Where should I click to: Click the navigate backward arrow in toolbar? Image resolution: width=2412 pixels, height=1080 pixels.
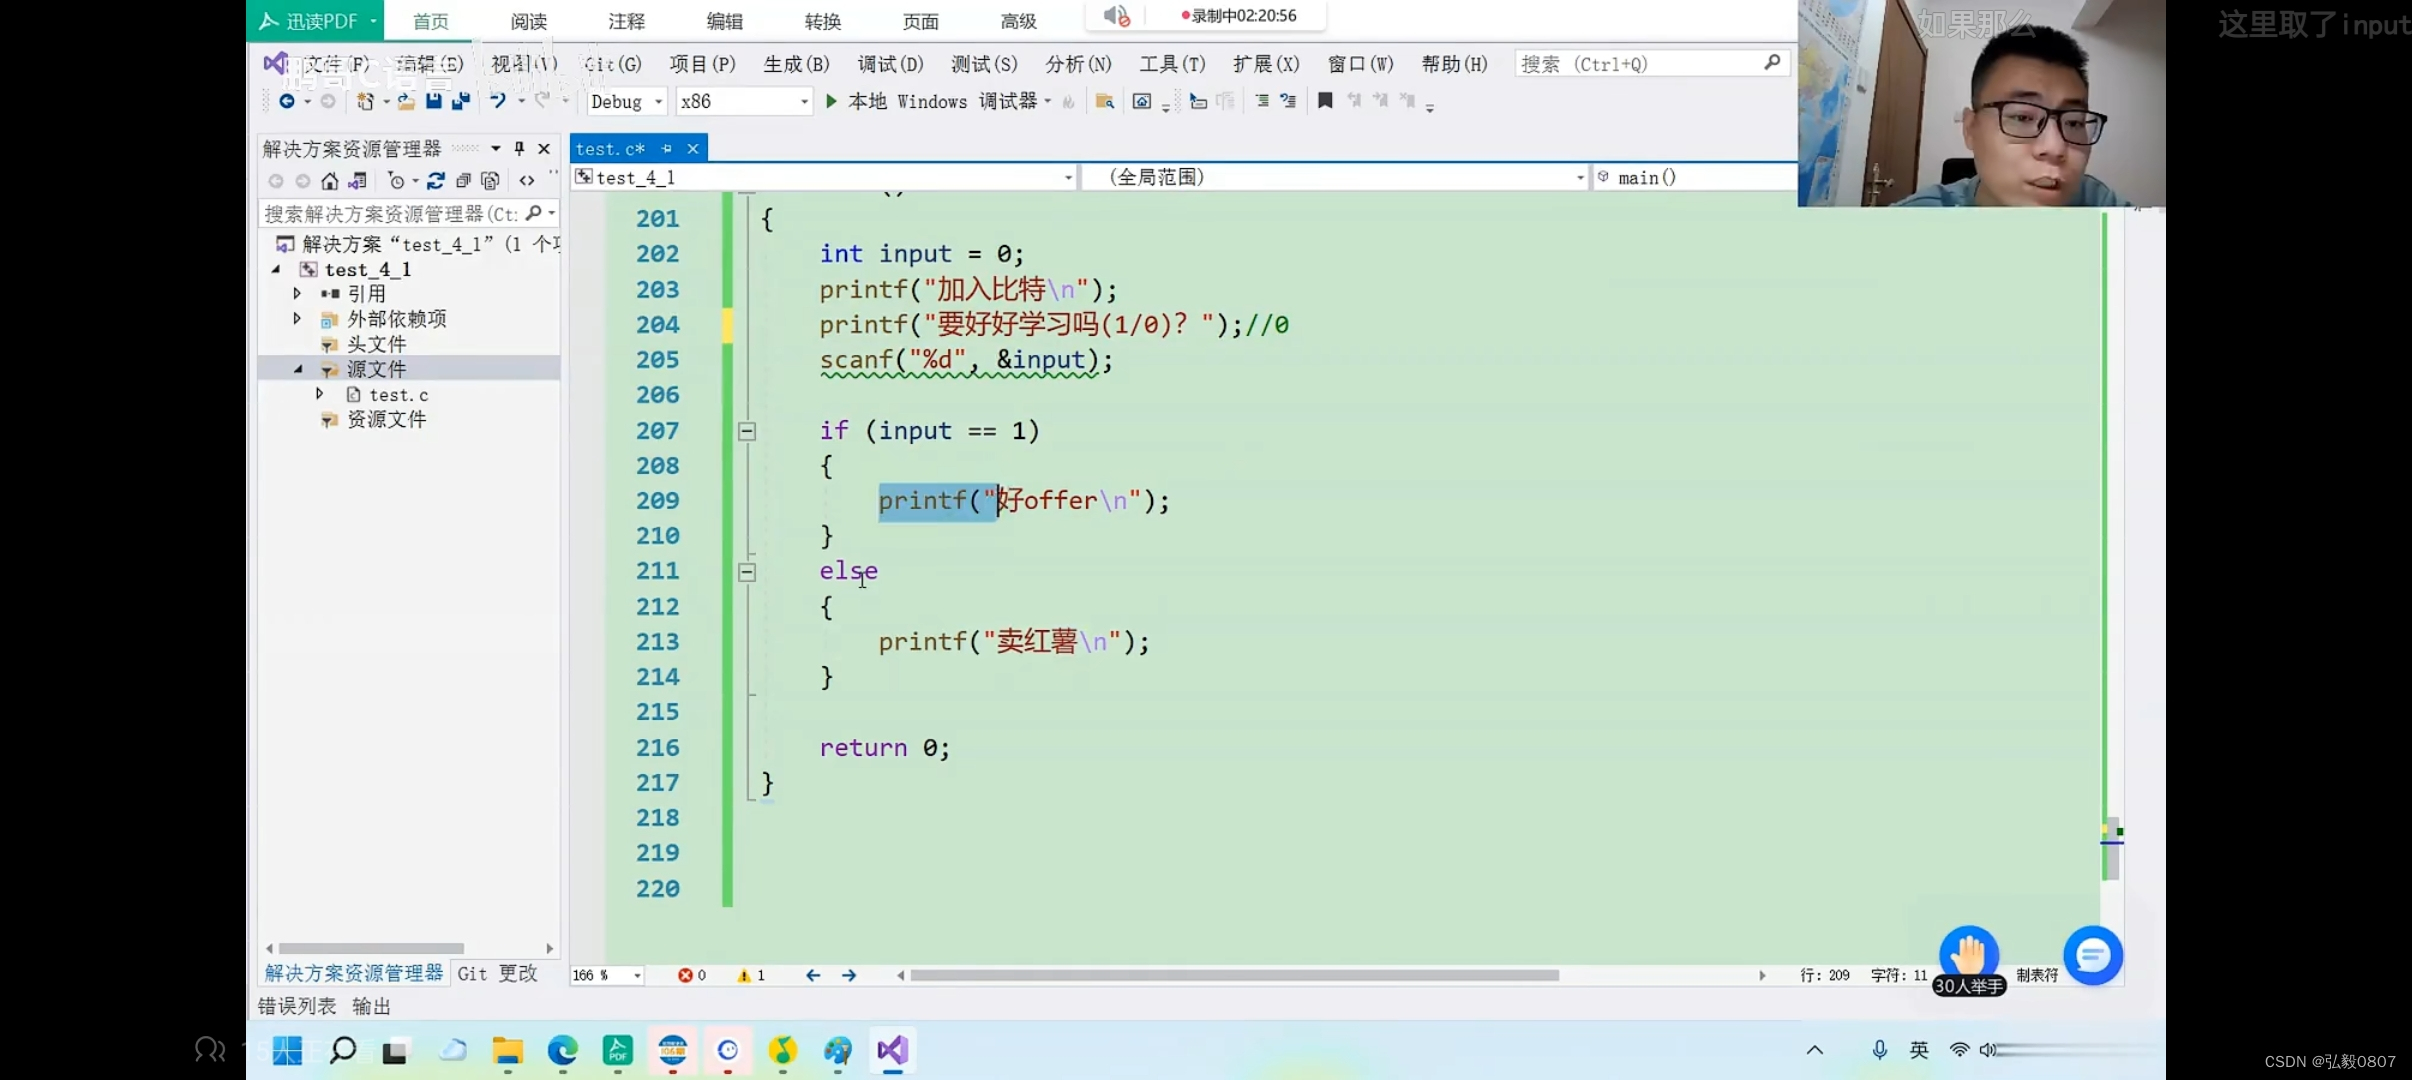pos(287,101)
